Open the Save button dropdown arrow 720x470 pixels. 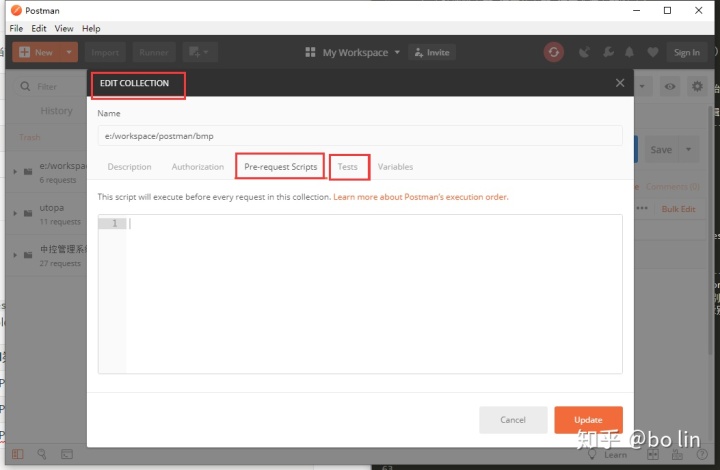point(688,149)
